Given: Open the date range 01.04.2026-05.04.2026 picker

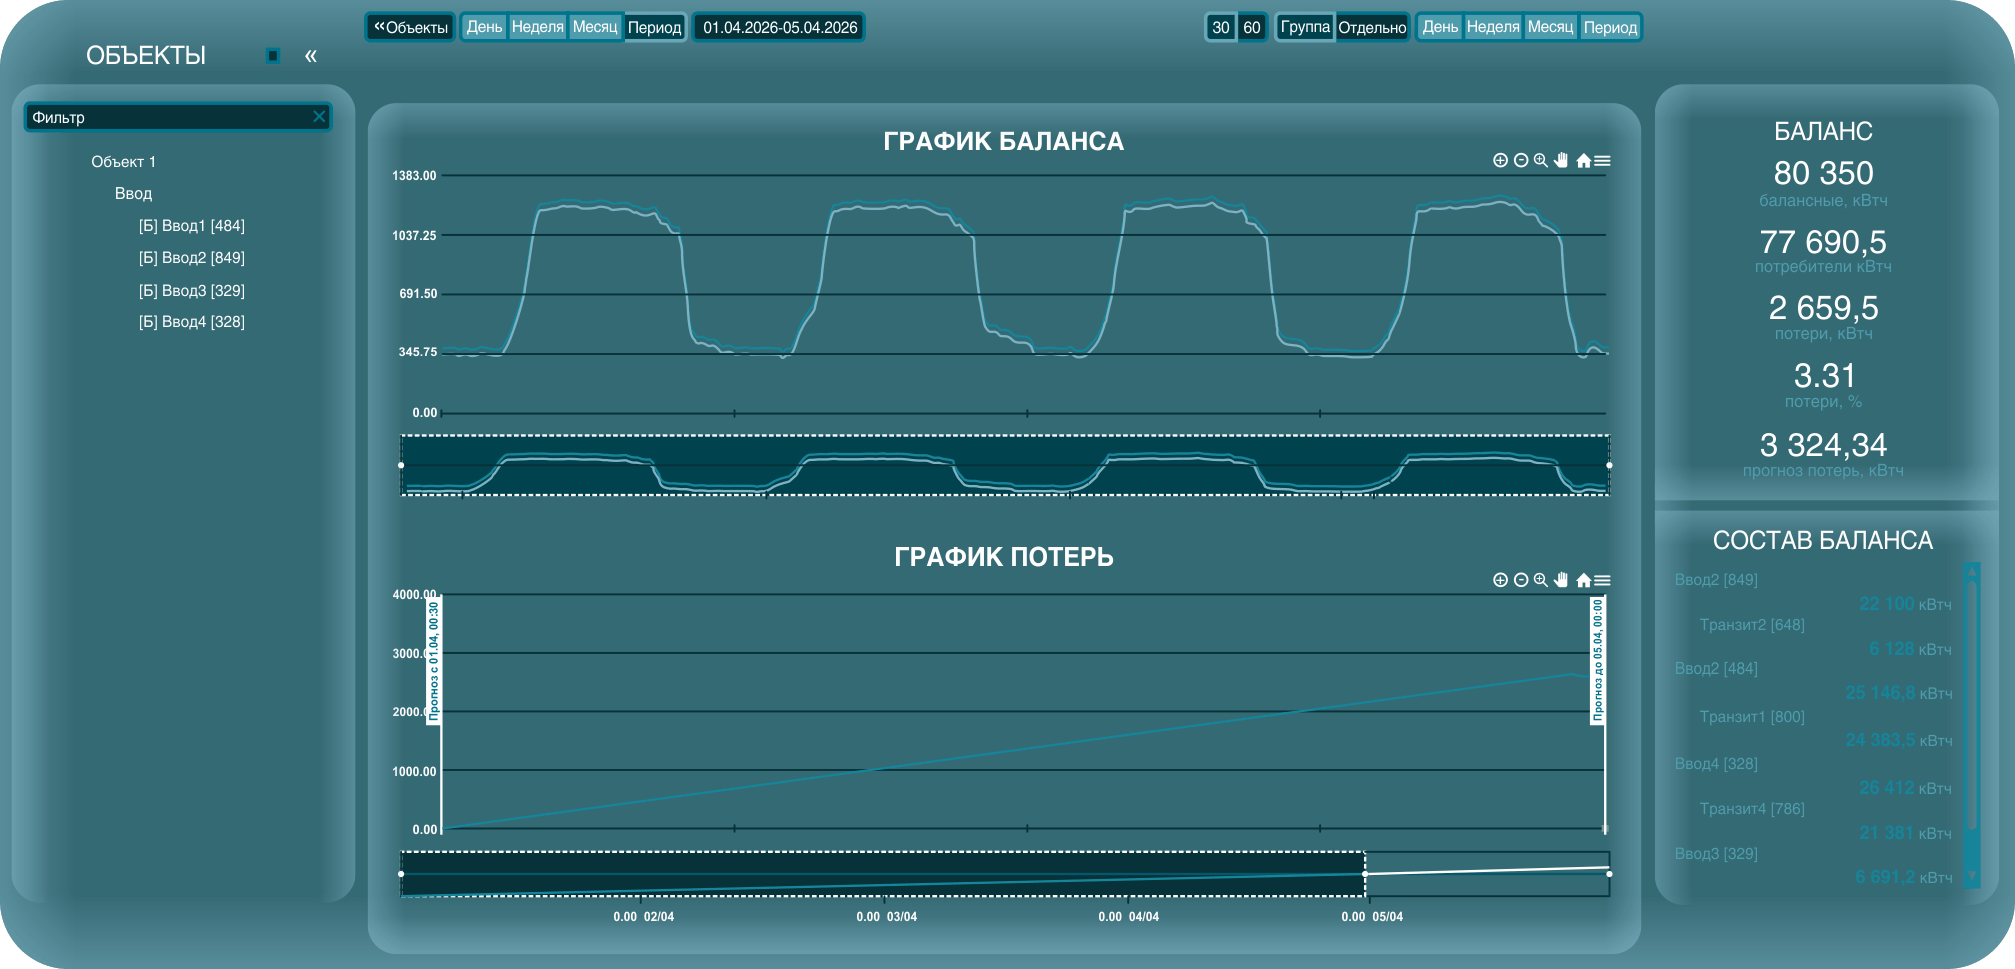Looking at the screenshot, I should [780, 27].
